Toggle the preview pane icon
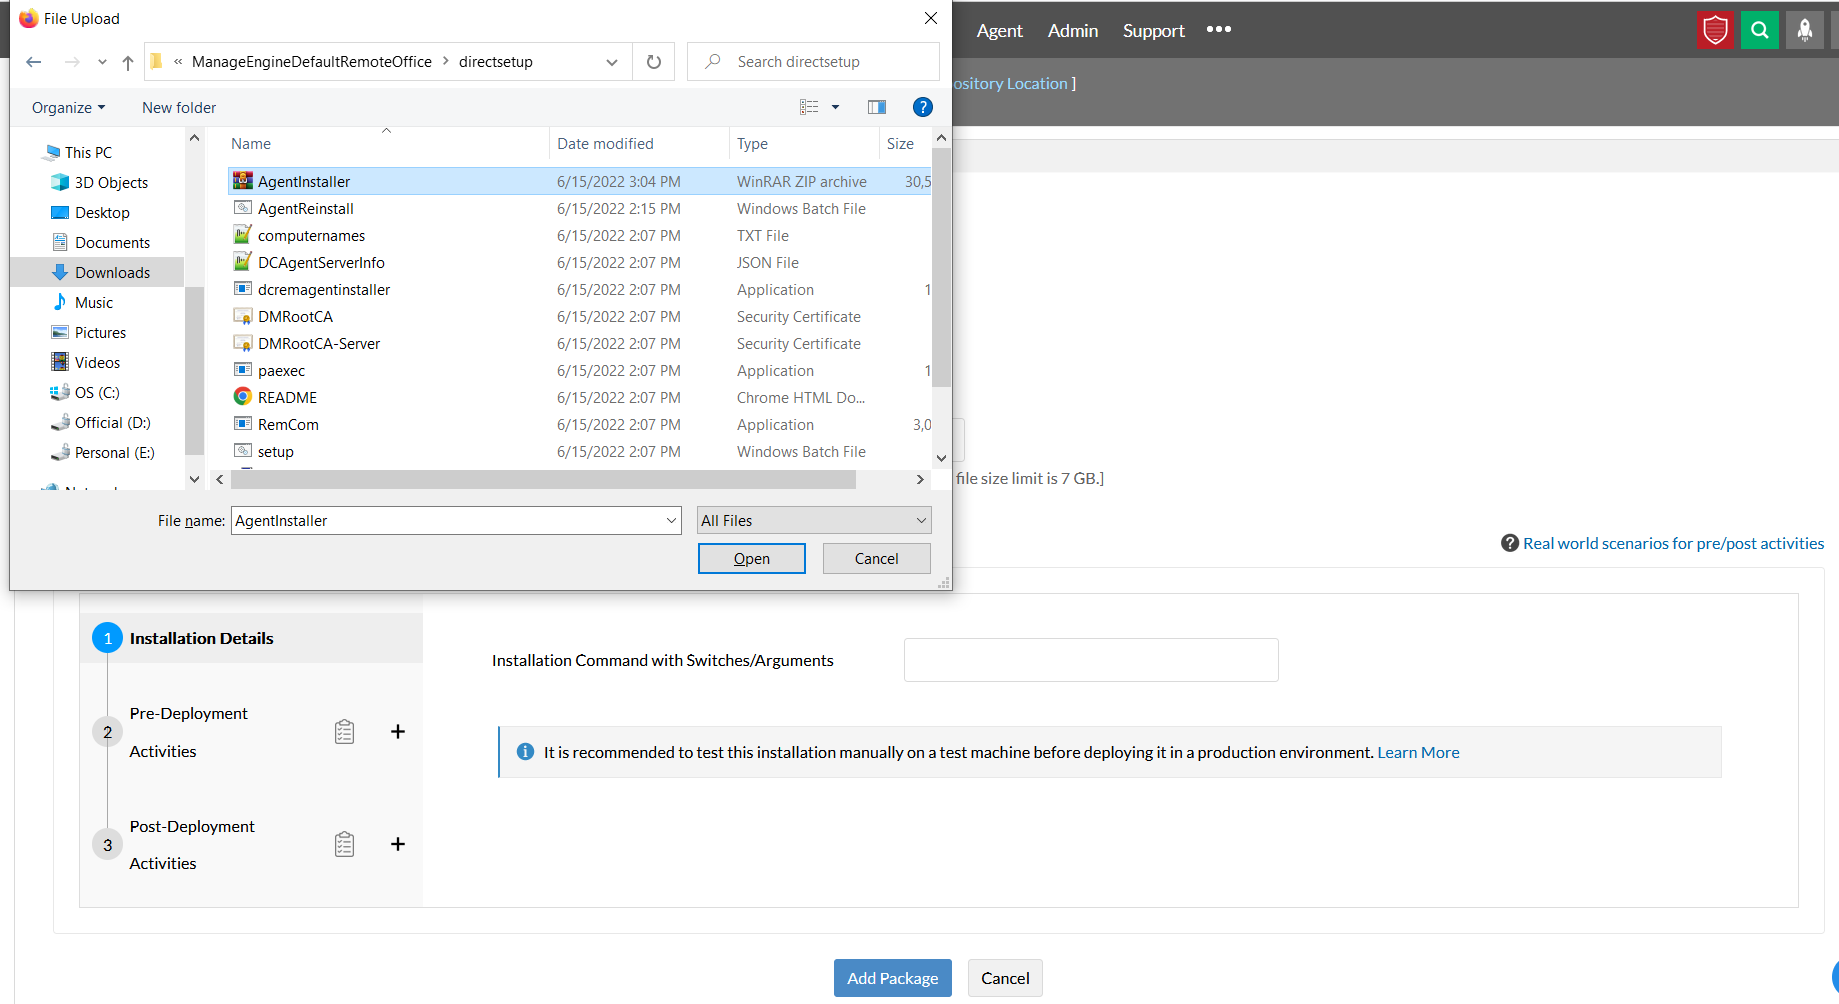 click(x=877, y=107)
